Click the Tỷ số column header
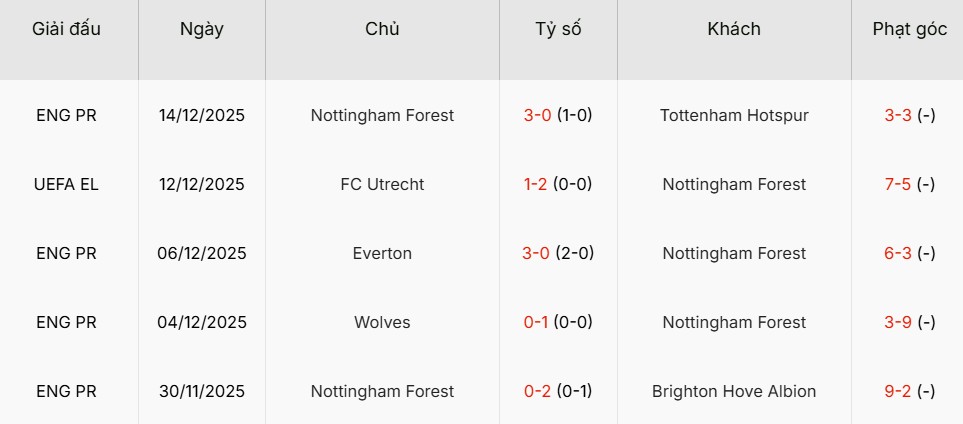 coord(558,29)
